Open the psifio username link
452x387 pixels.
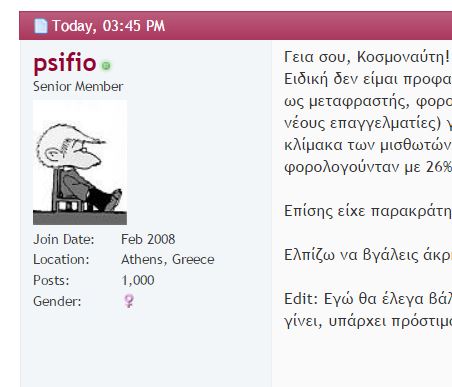coord(65,62)
